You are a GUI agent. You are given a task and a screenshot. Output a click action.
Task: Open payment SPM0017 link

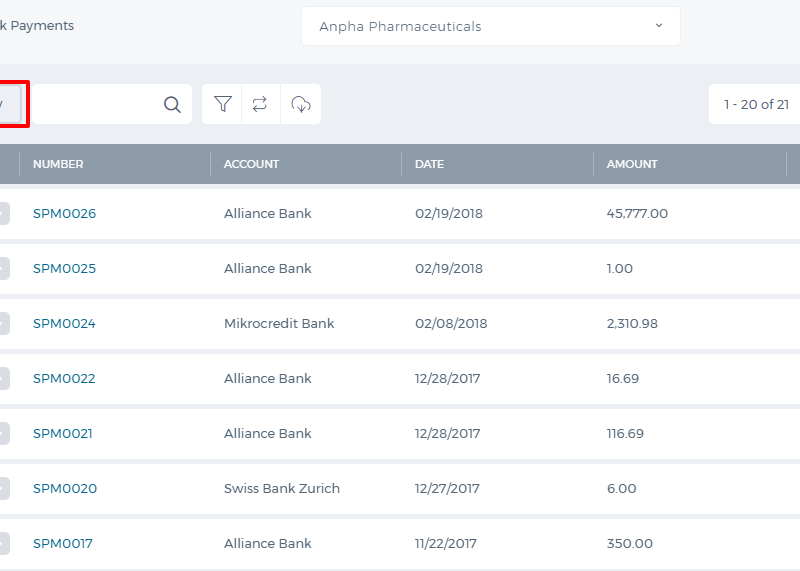point(63,543)
